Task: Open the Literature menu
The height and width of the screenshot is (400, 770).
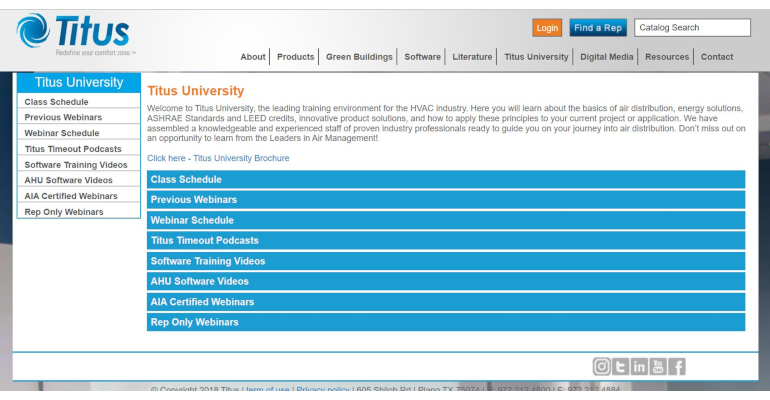Action: 472,57
